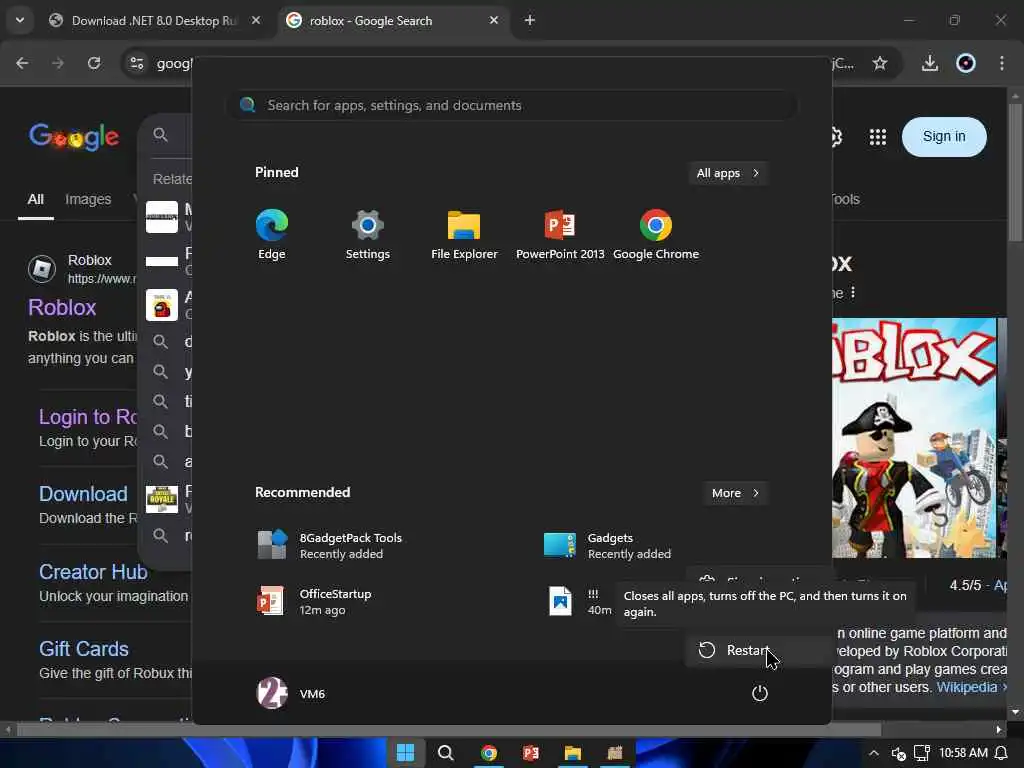
Task: Select the All search results tab
Action: point(35,199)
